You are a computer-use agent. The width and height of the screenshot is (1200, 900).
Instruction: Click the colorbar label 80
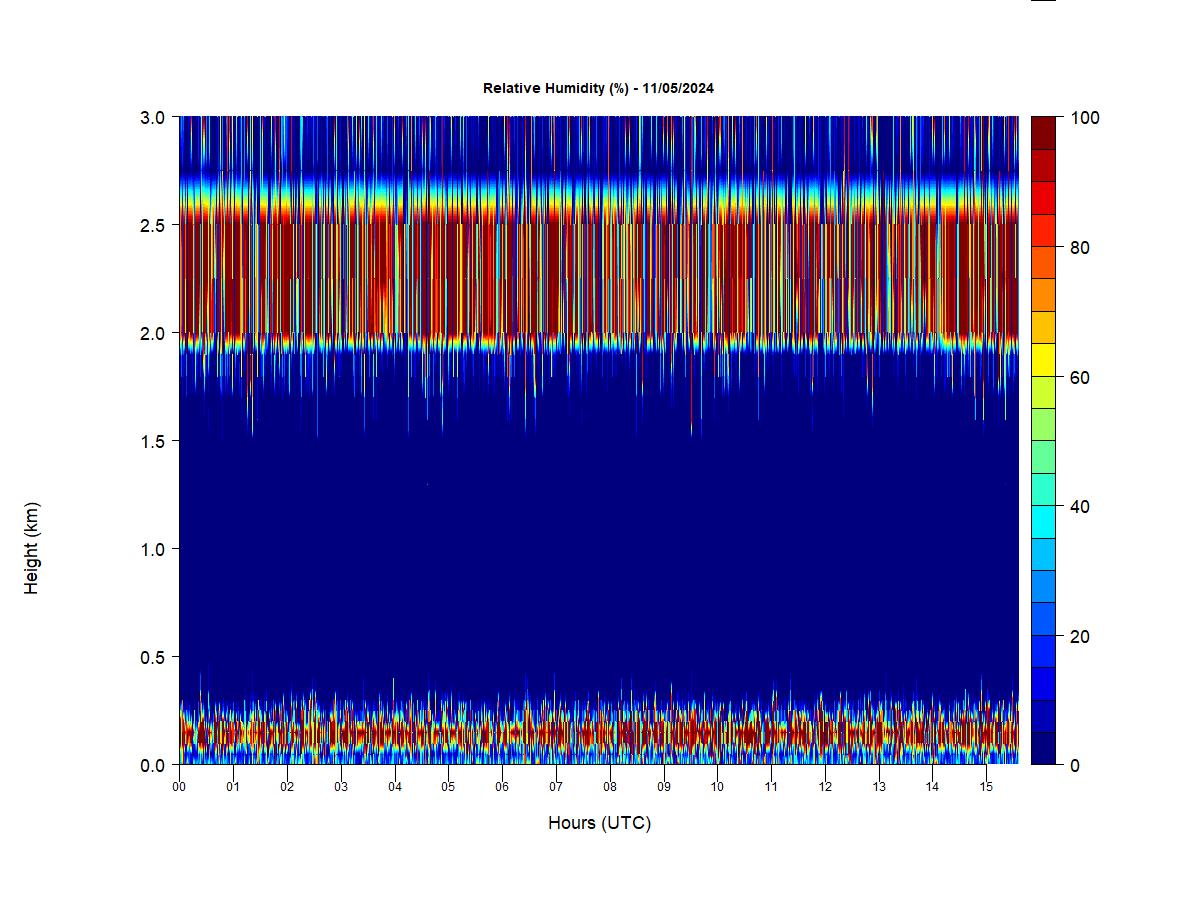click(x=1079, y=248)
